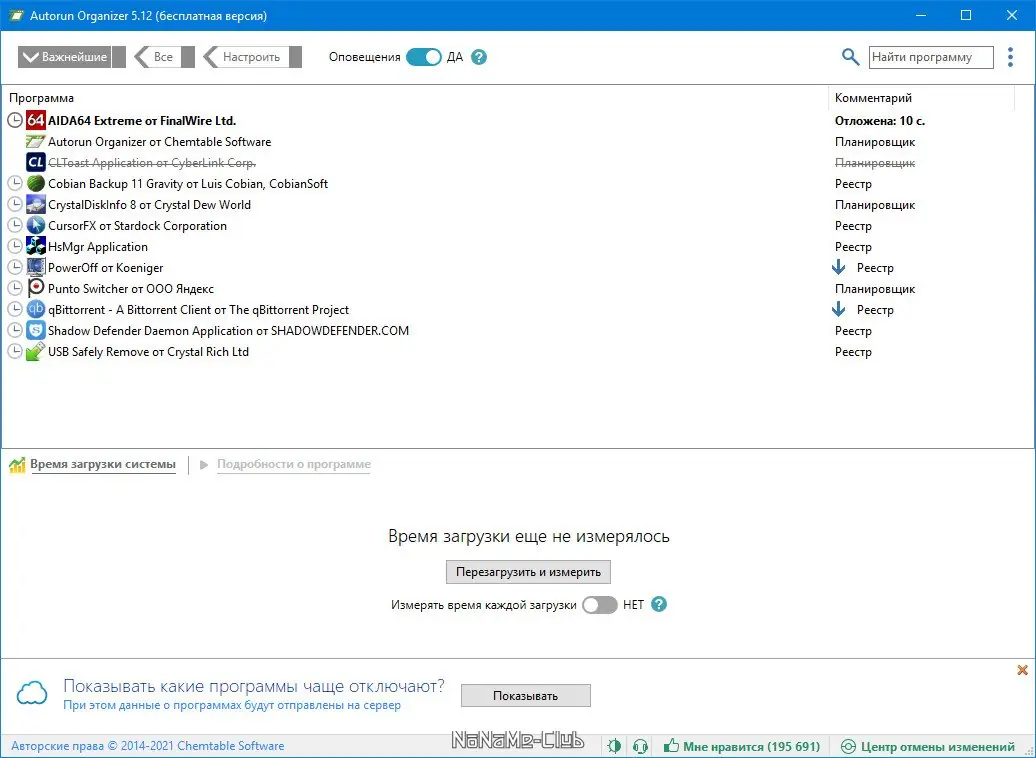Click the clock icon beside Shadow Defender
1036x758 pixels.
pyautogui.click(x=15, y=330)
